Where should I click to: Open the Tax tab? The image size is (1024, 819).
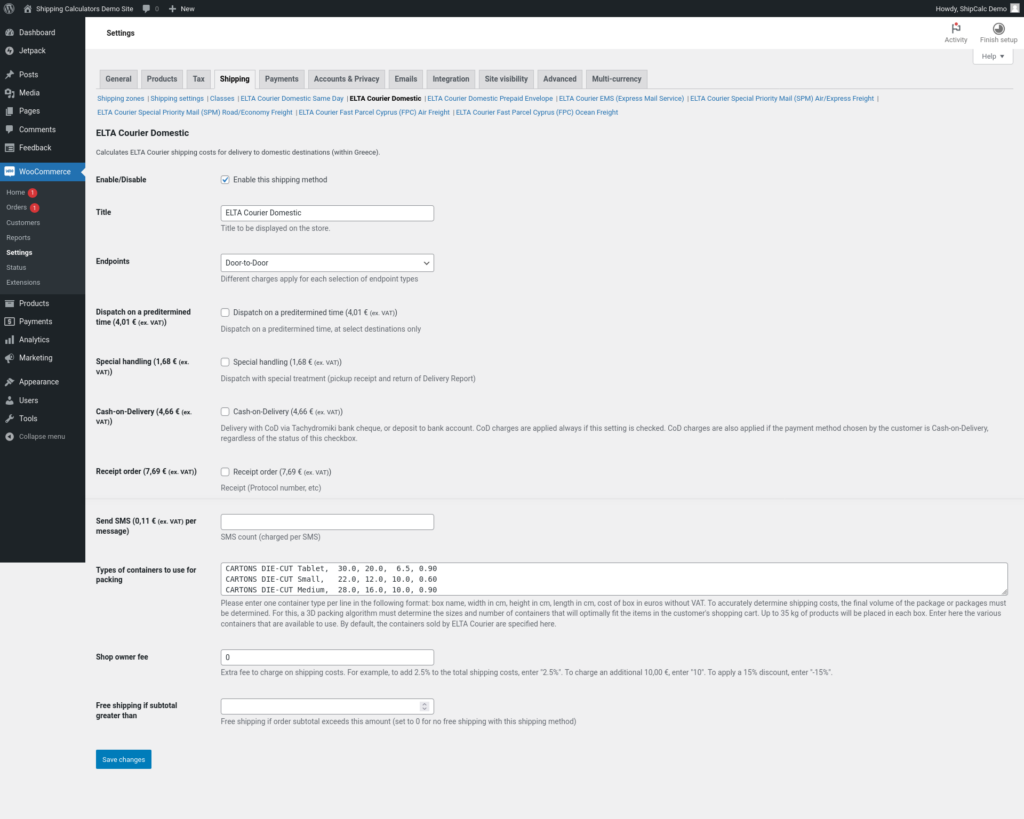[199, 79]
